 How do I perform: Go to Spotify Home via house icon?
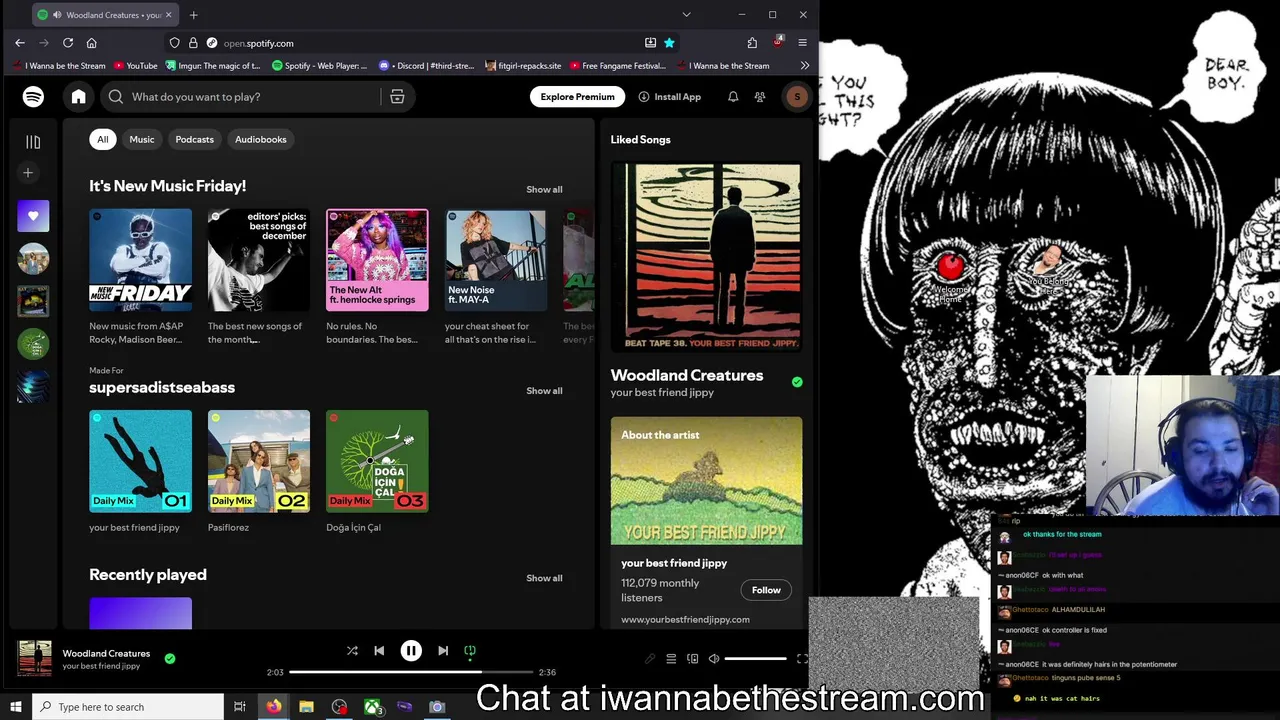click(78, 97)
